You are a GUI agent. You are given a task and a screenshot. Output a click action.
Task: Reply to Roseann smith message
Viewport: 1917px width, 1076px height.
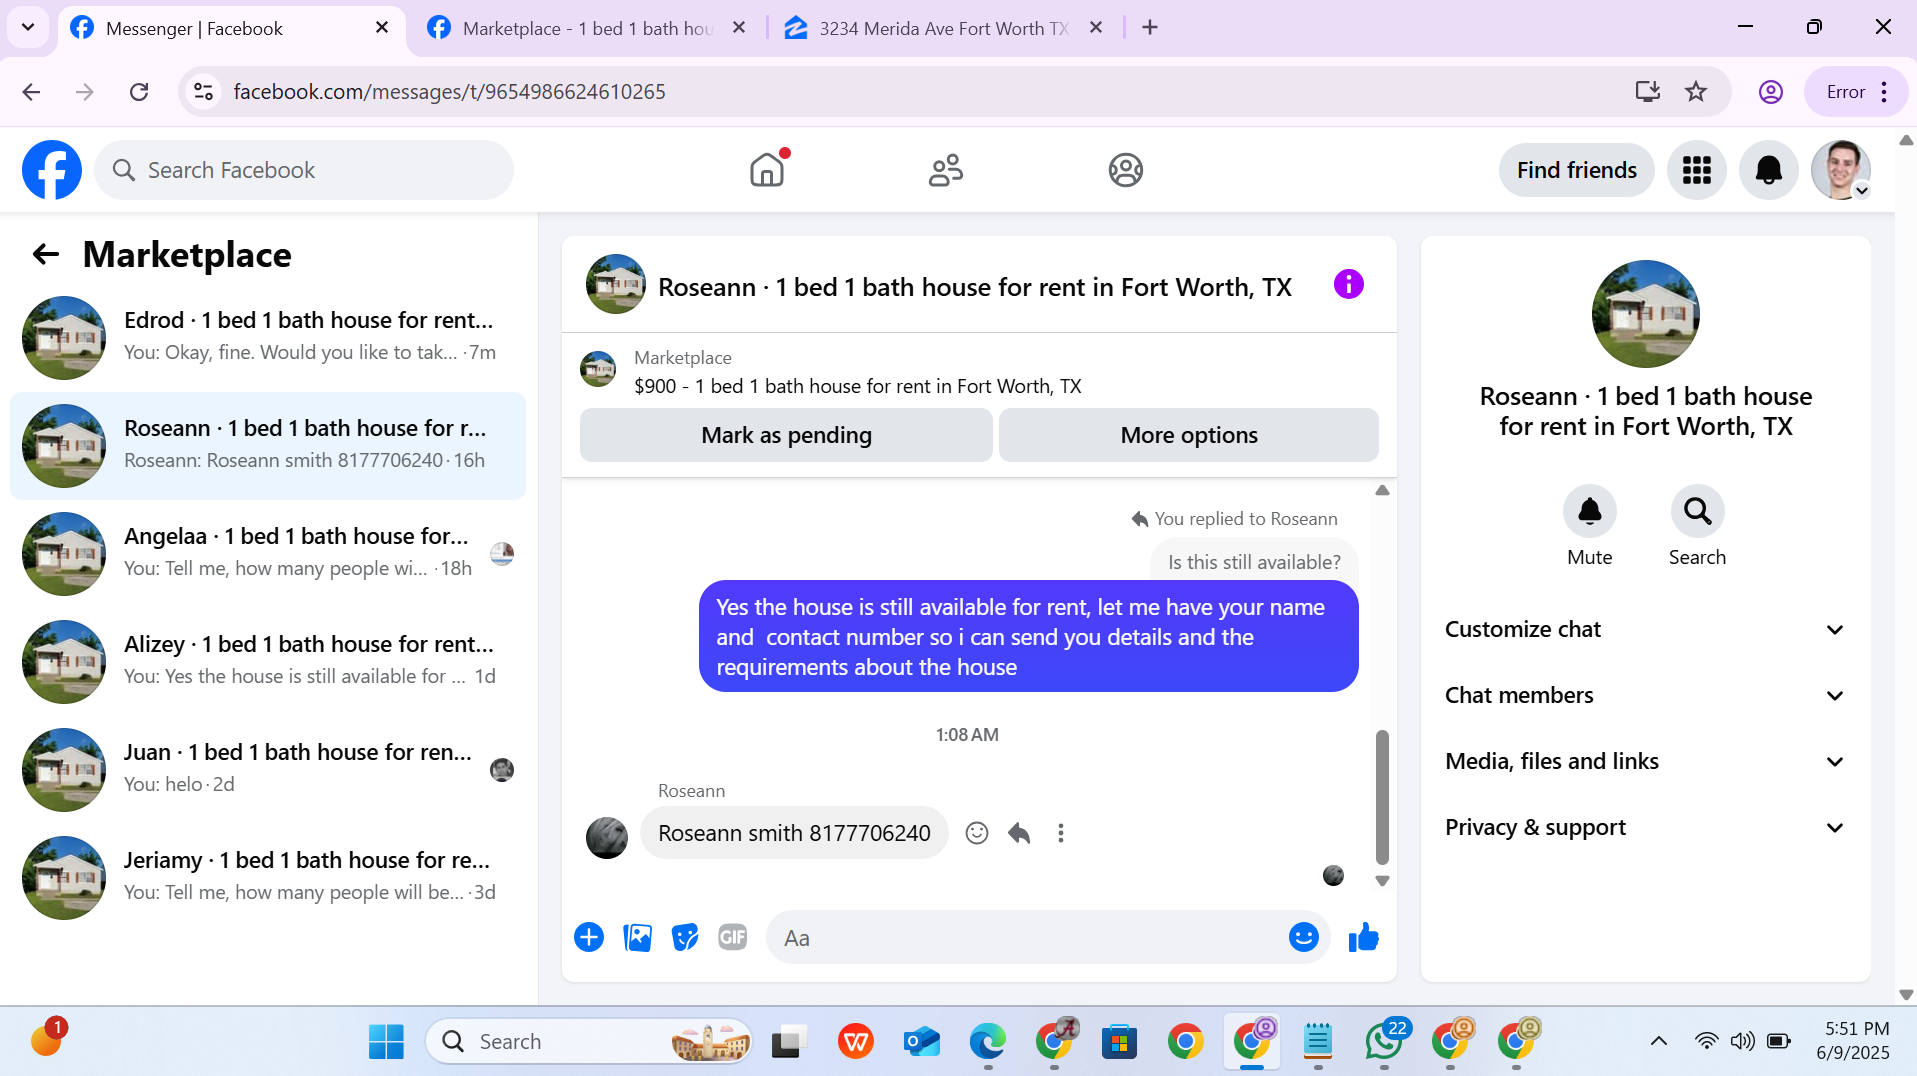(x=1019, y=833)
